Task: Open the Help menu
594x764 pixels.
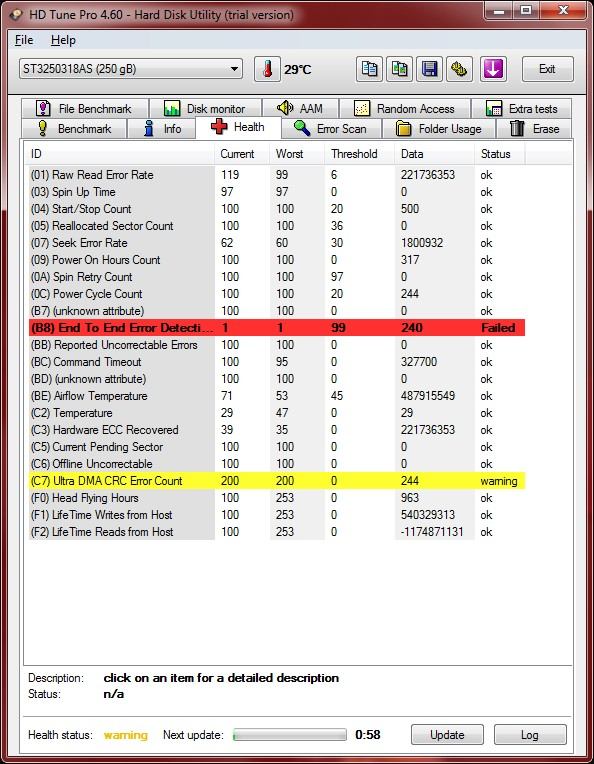Action: 63,40
